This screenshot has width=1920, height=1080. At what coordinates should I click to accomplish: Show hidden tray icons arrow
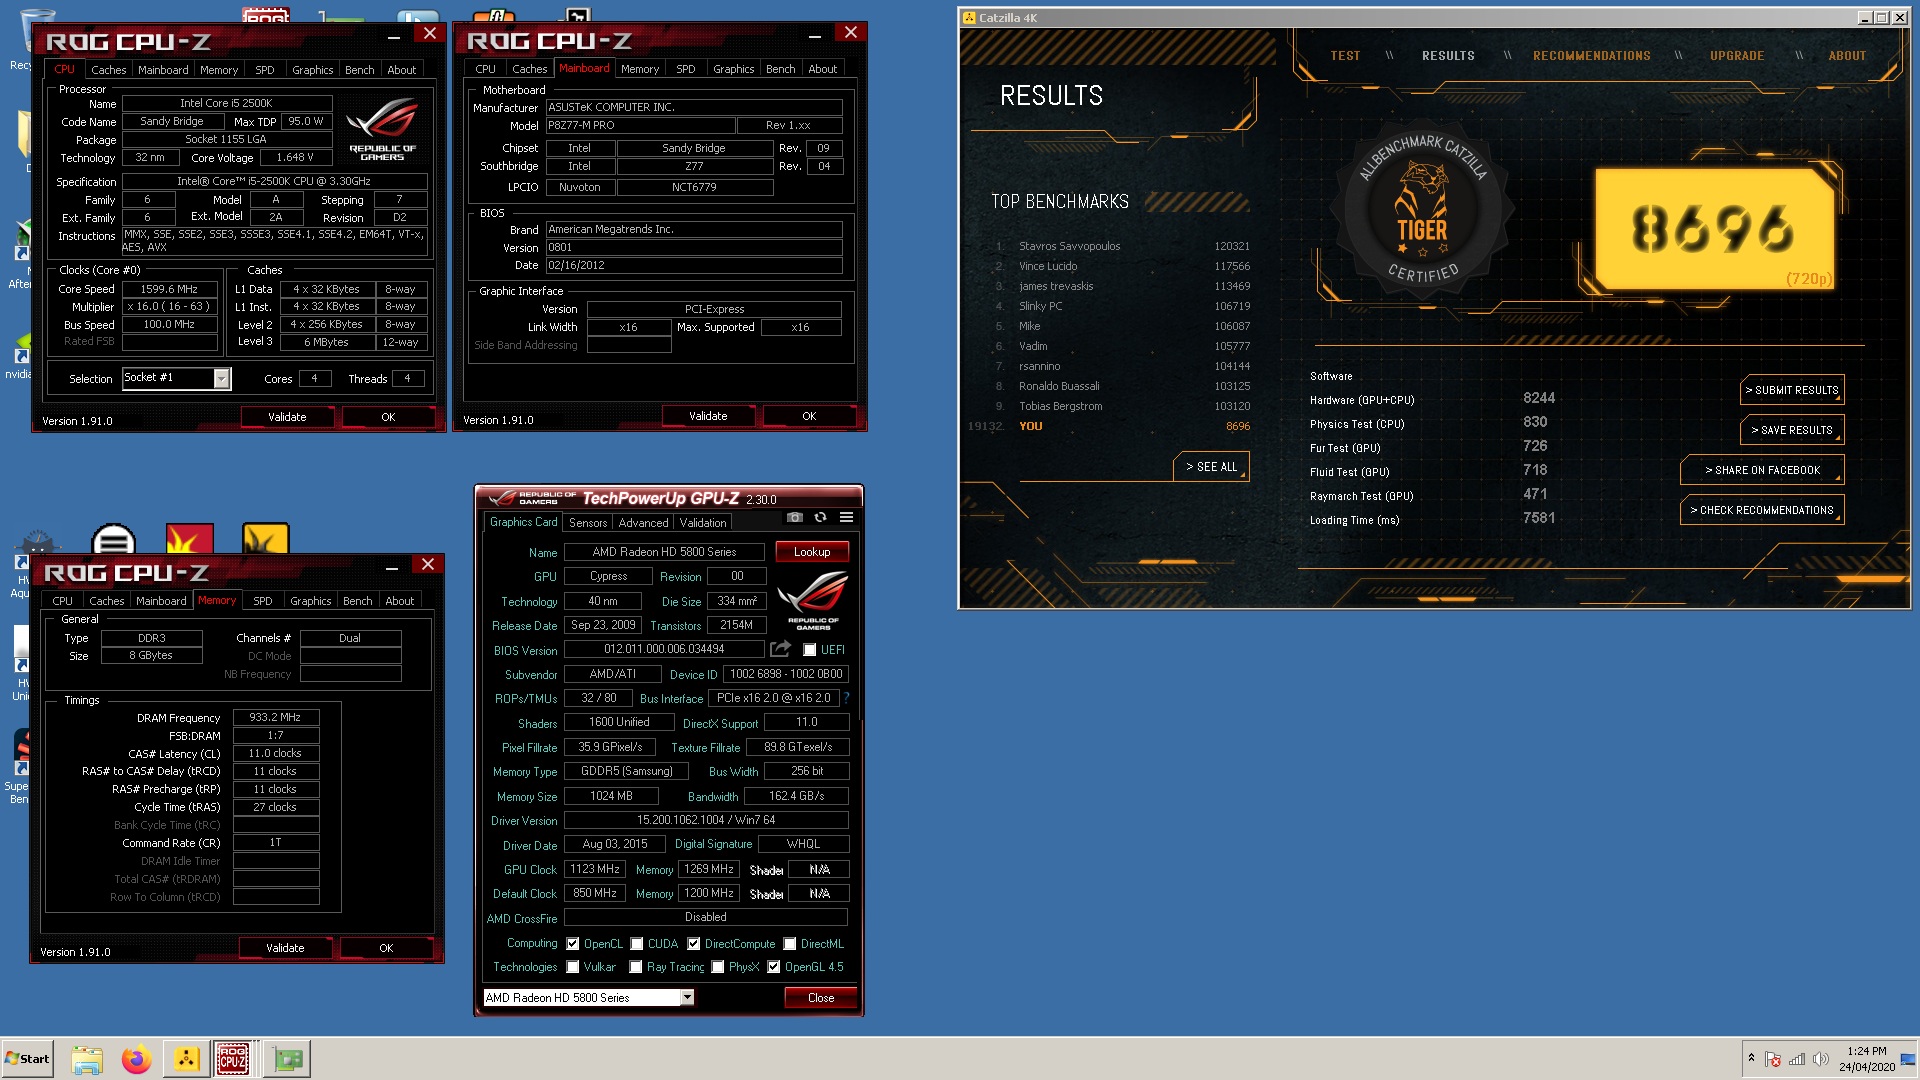click(1751, 1058)
